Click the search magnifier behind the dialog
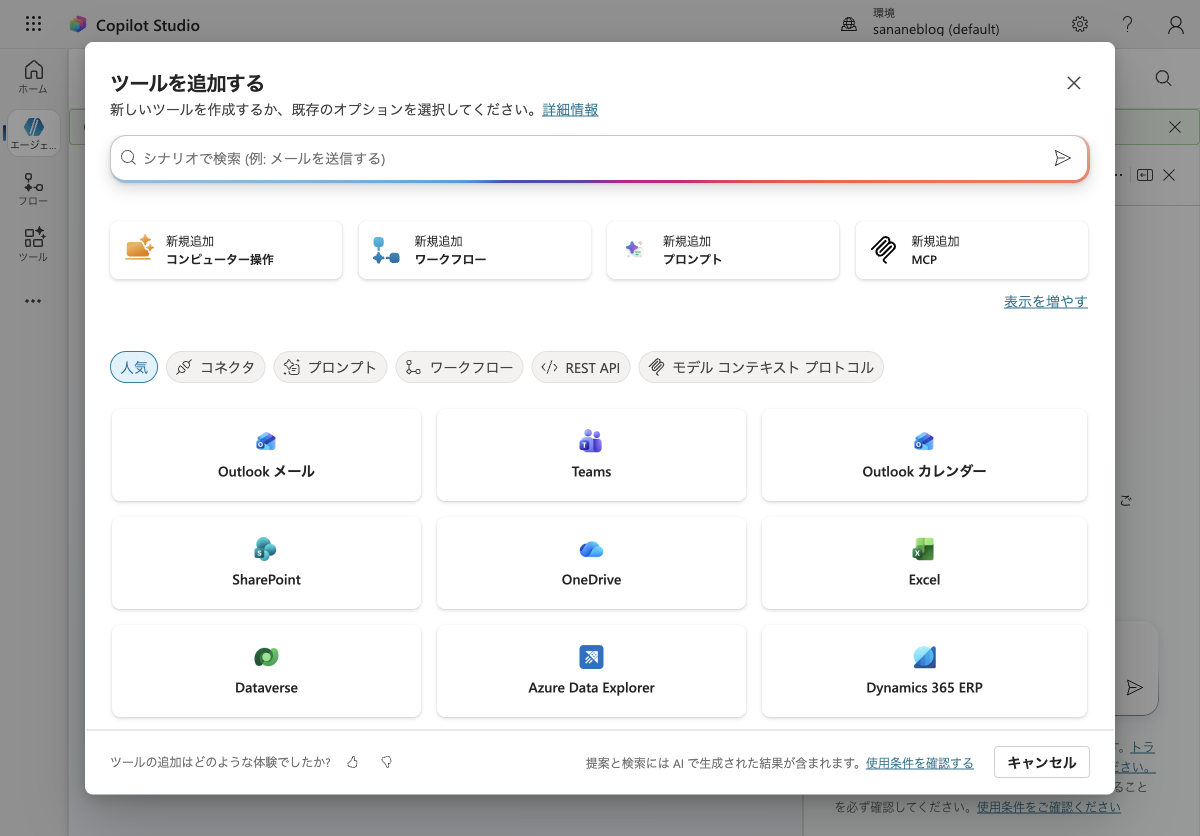This screenshot has width=1200, height=836. click(1163, 78)
